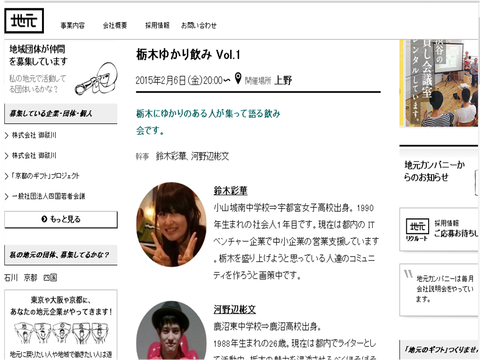This screenshot has height=360, width=480.
Task: Open 河野辺彬文 profile name link
Action: (235, 310)
